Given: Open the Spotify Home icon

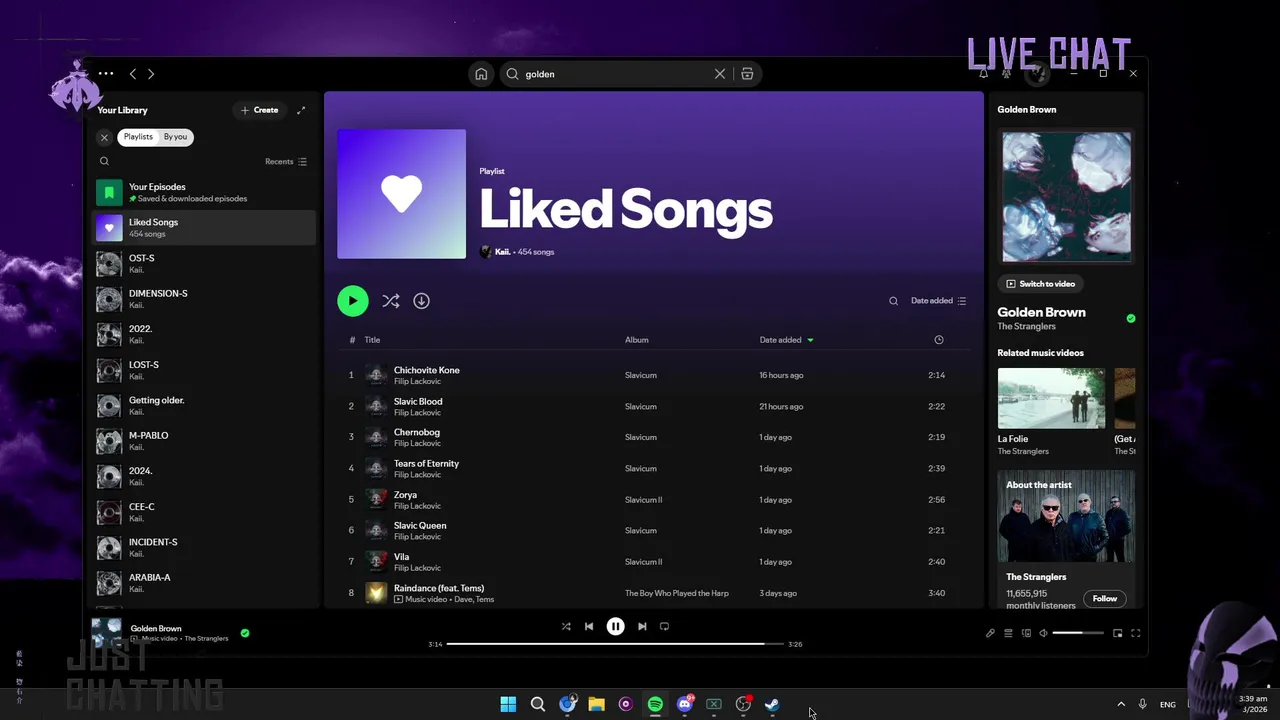Looking at the screenshot, I should (x=481, y=74).
